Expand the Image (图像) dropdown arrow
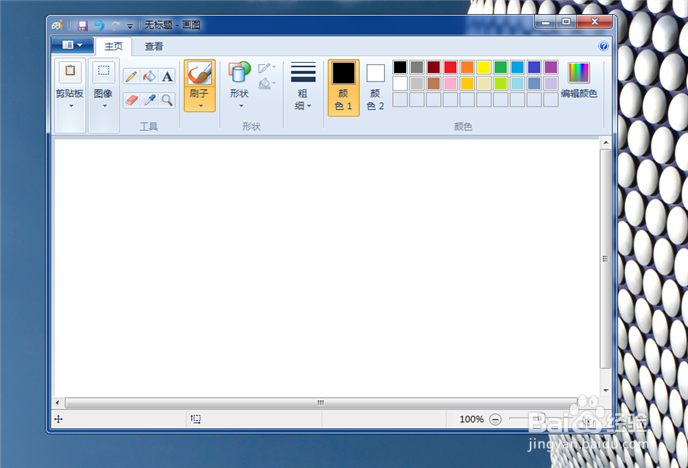688x468 pixels. click(104, 106)
